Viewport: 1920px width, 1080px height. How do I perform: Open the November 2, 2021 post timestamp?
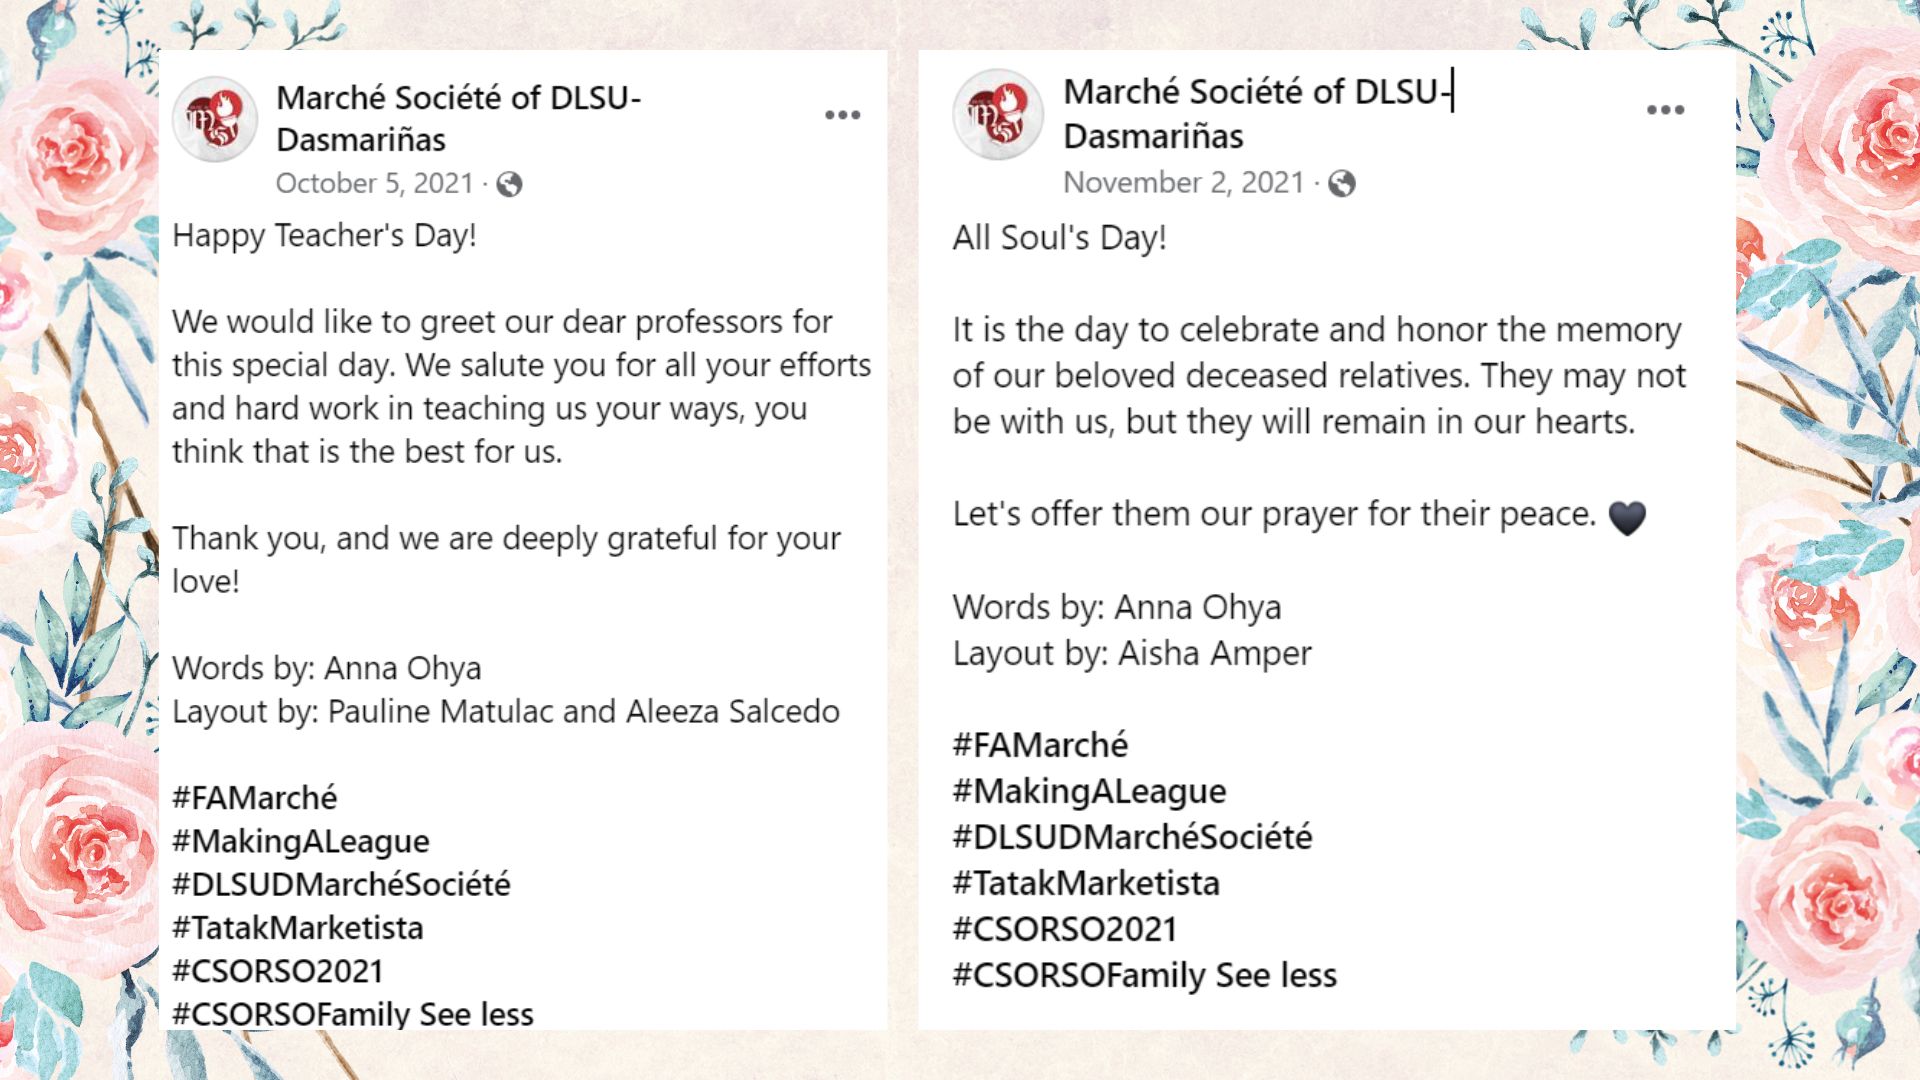(x=1183, y=183)
